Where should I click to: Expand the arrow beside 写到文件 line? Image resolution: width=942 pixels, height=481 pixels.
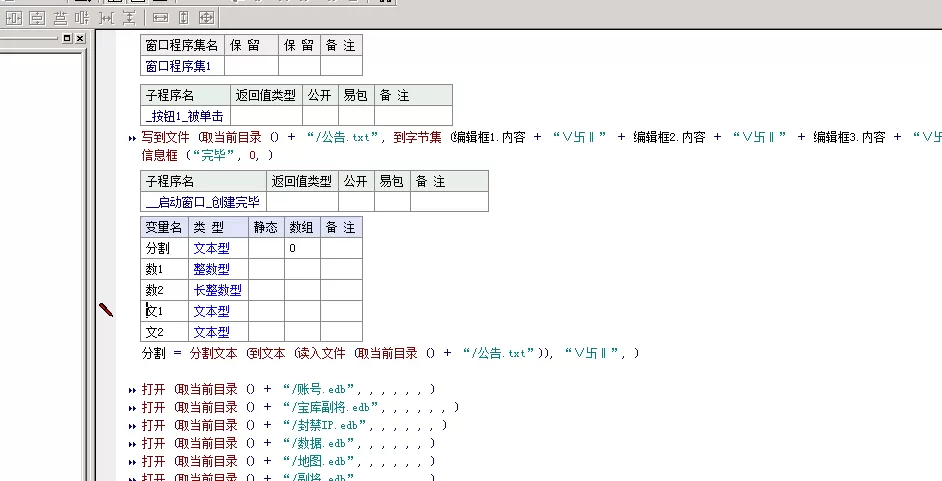click(x=132, y=138)
